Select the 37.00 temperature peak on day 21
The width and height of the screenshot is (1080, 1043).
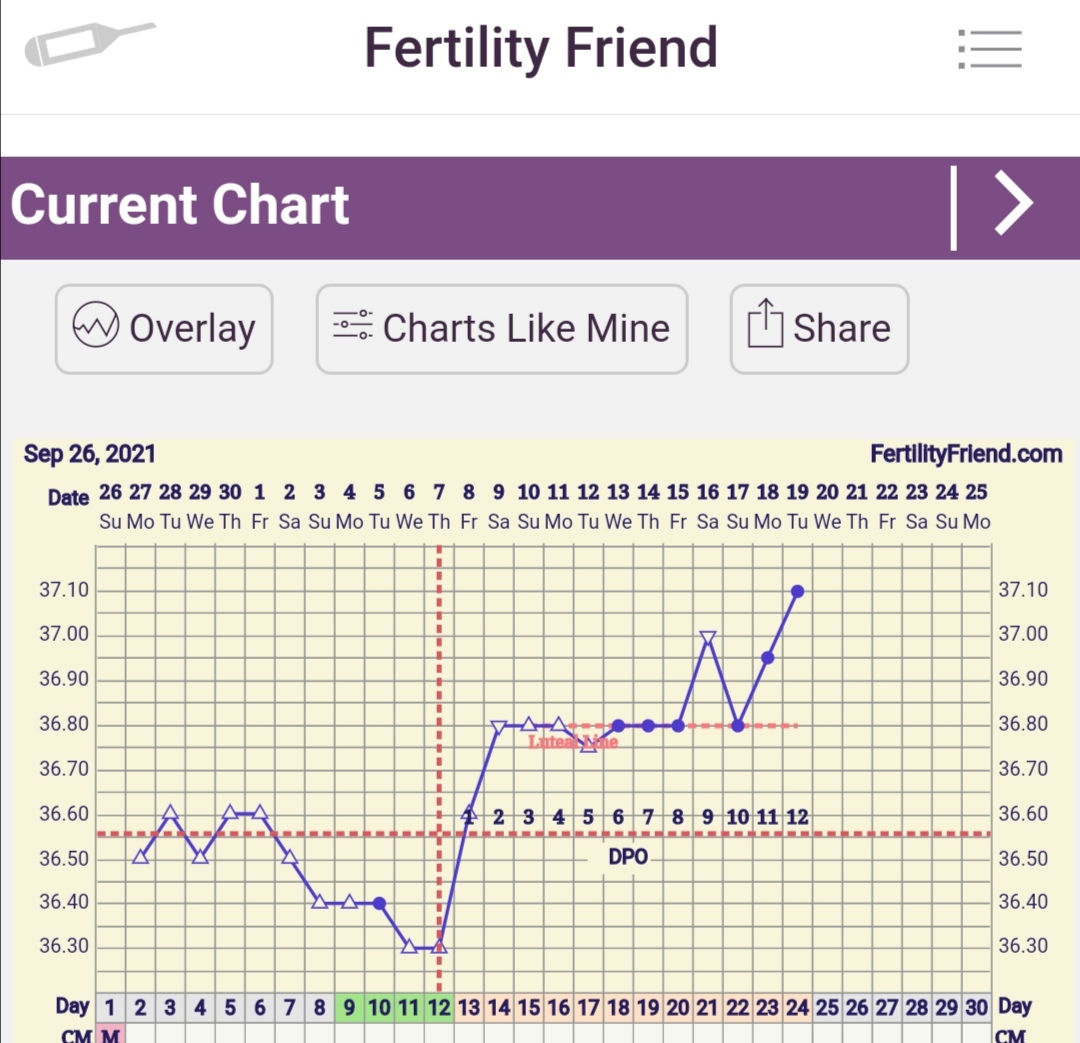[x=708, y=637]
